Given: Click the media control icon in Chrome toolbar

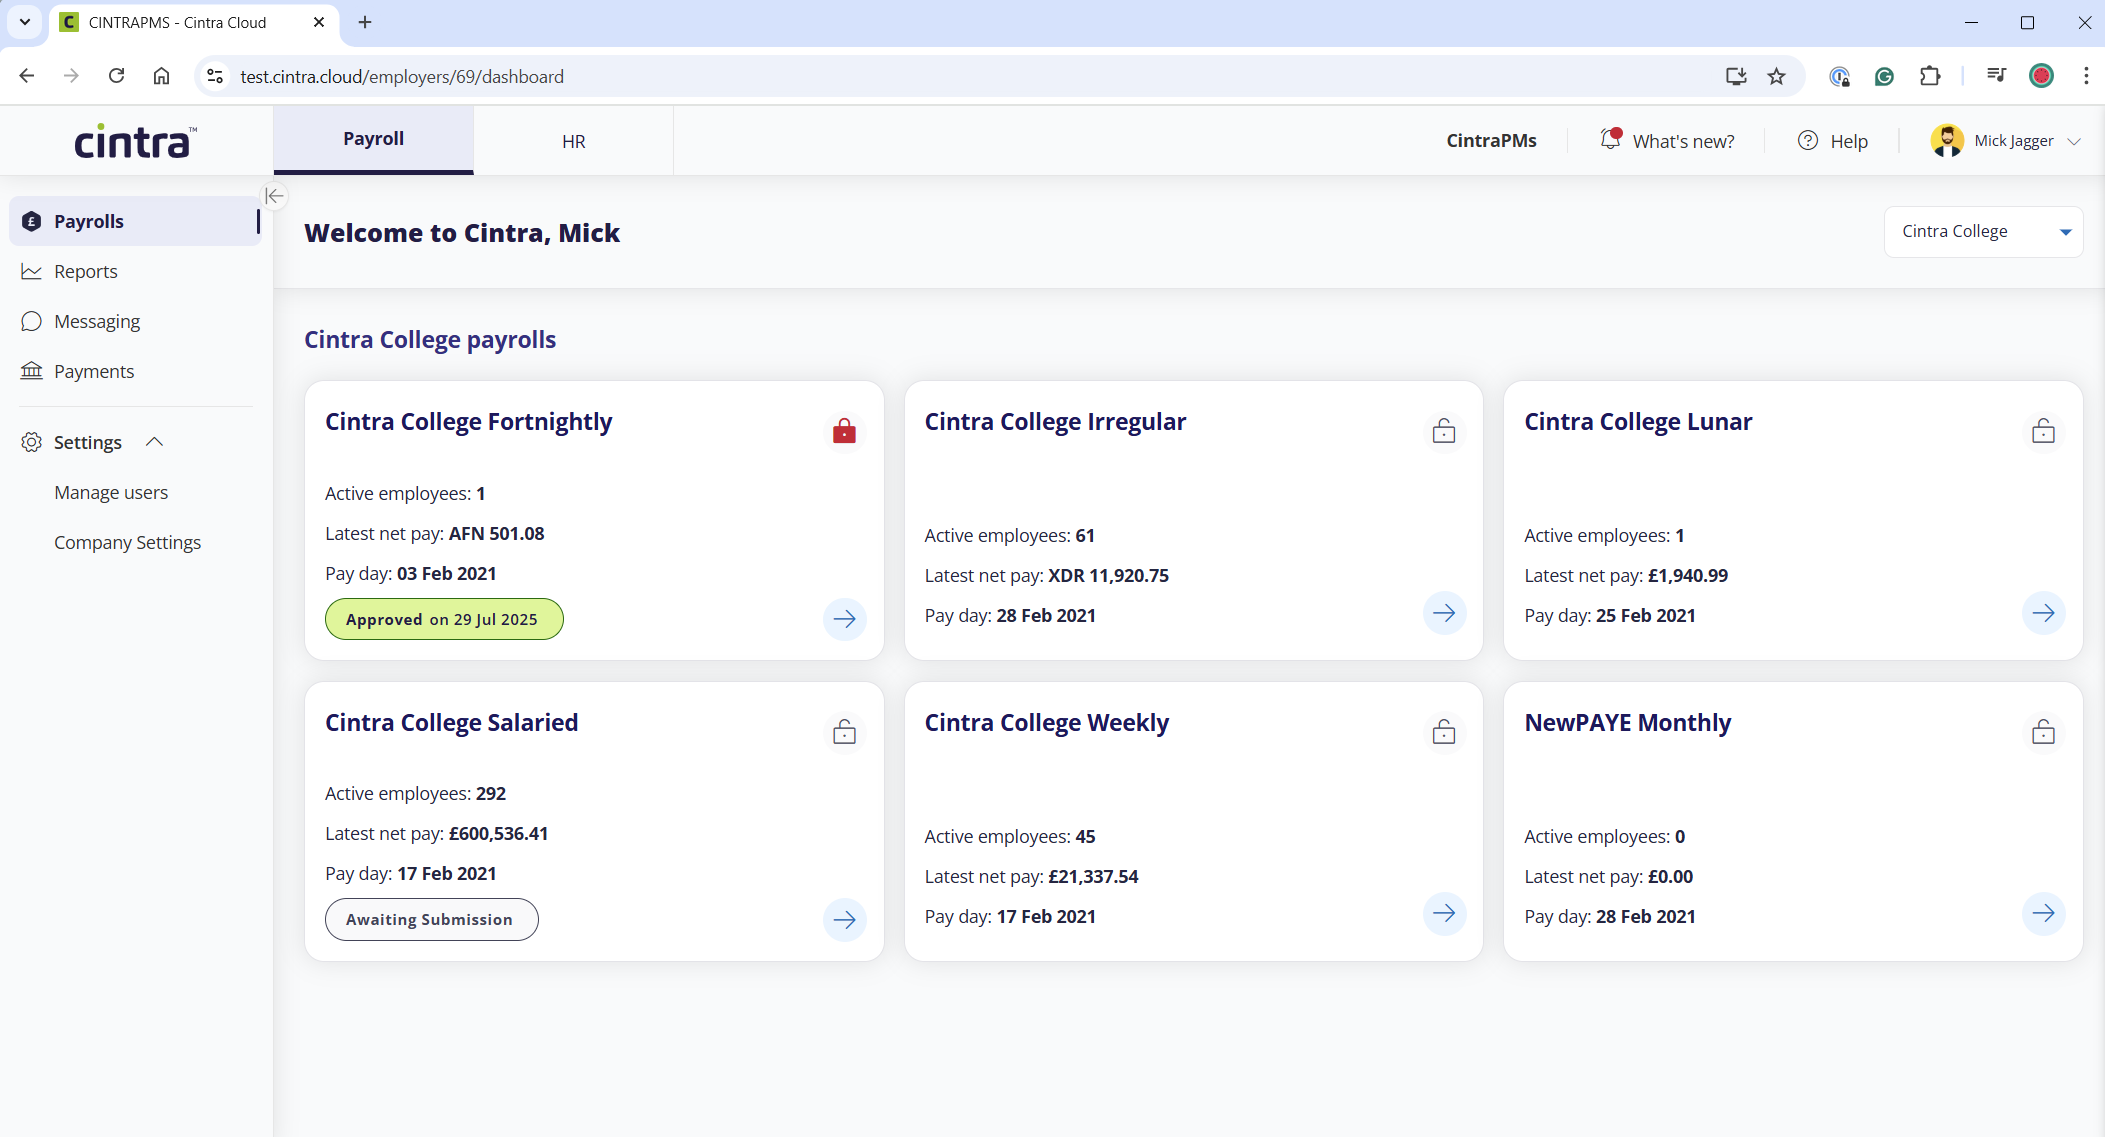Looking at the screenshot, I should click(1996, 76).
